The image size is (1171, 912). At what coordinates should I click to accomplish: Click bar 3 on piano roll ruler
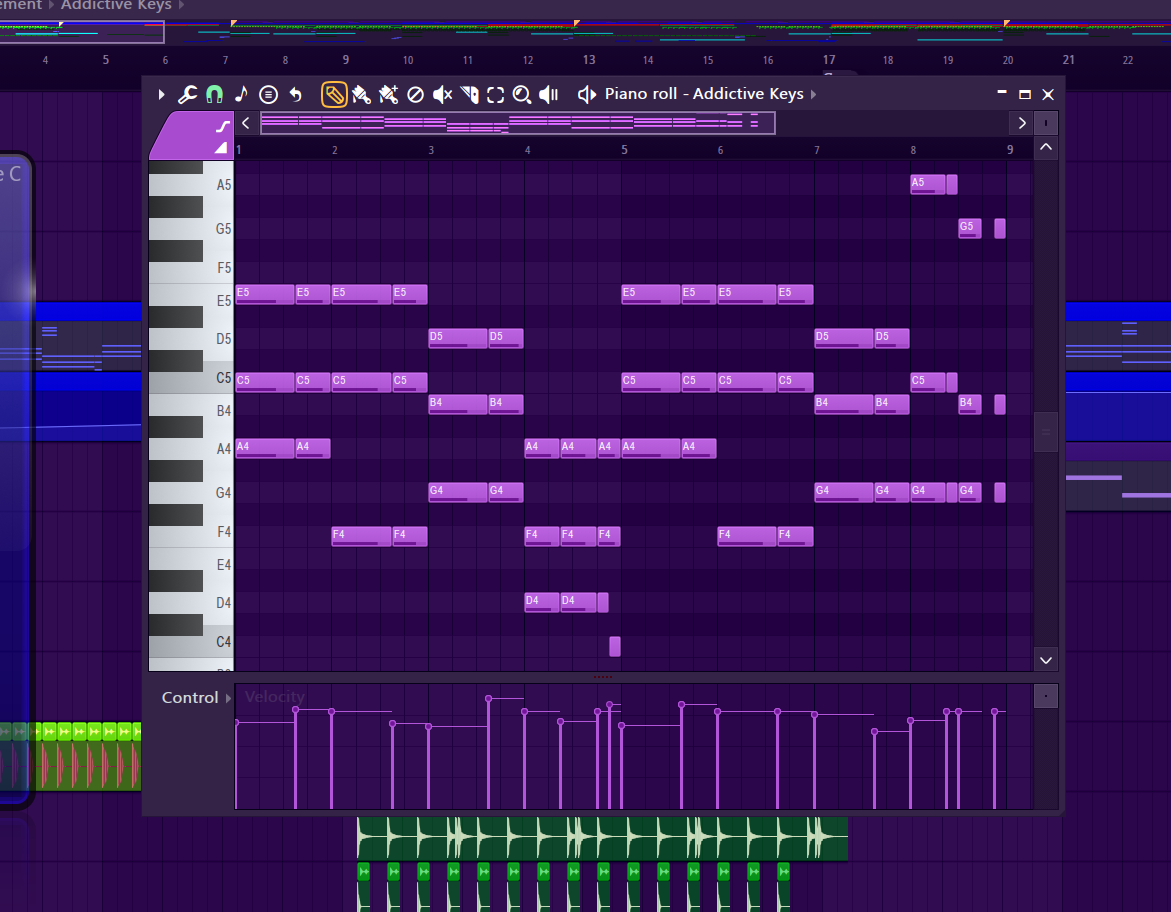(x=431, y=149)
